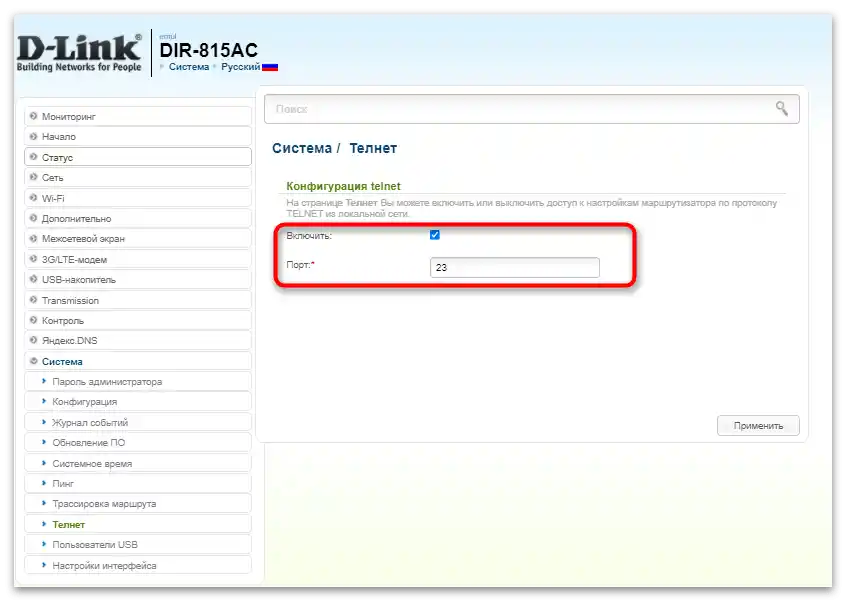The height and width of the screenshot is (601, 846).
Task: Open the Transmission menu section
Action: (x=138, y=300)
